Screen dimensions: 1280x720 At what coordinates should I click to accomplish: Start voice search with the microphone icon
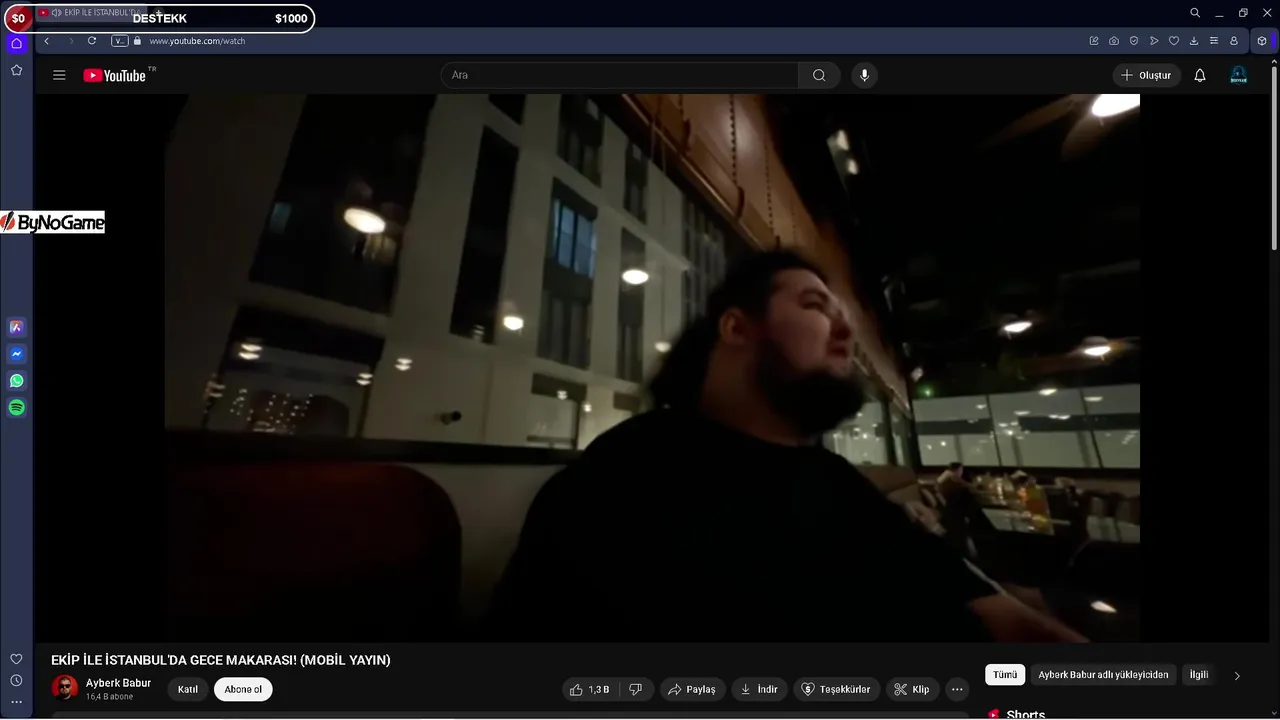point(864,75)
